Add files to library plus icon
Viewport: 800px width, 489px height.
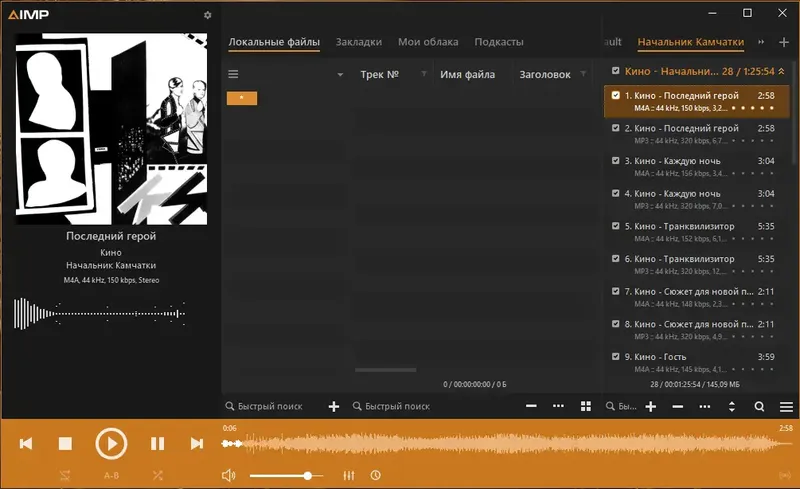pos(334,406)
